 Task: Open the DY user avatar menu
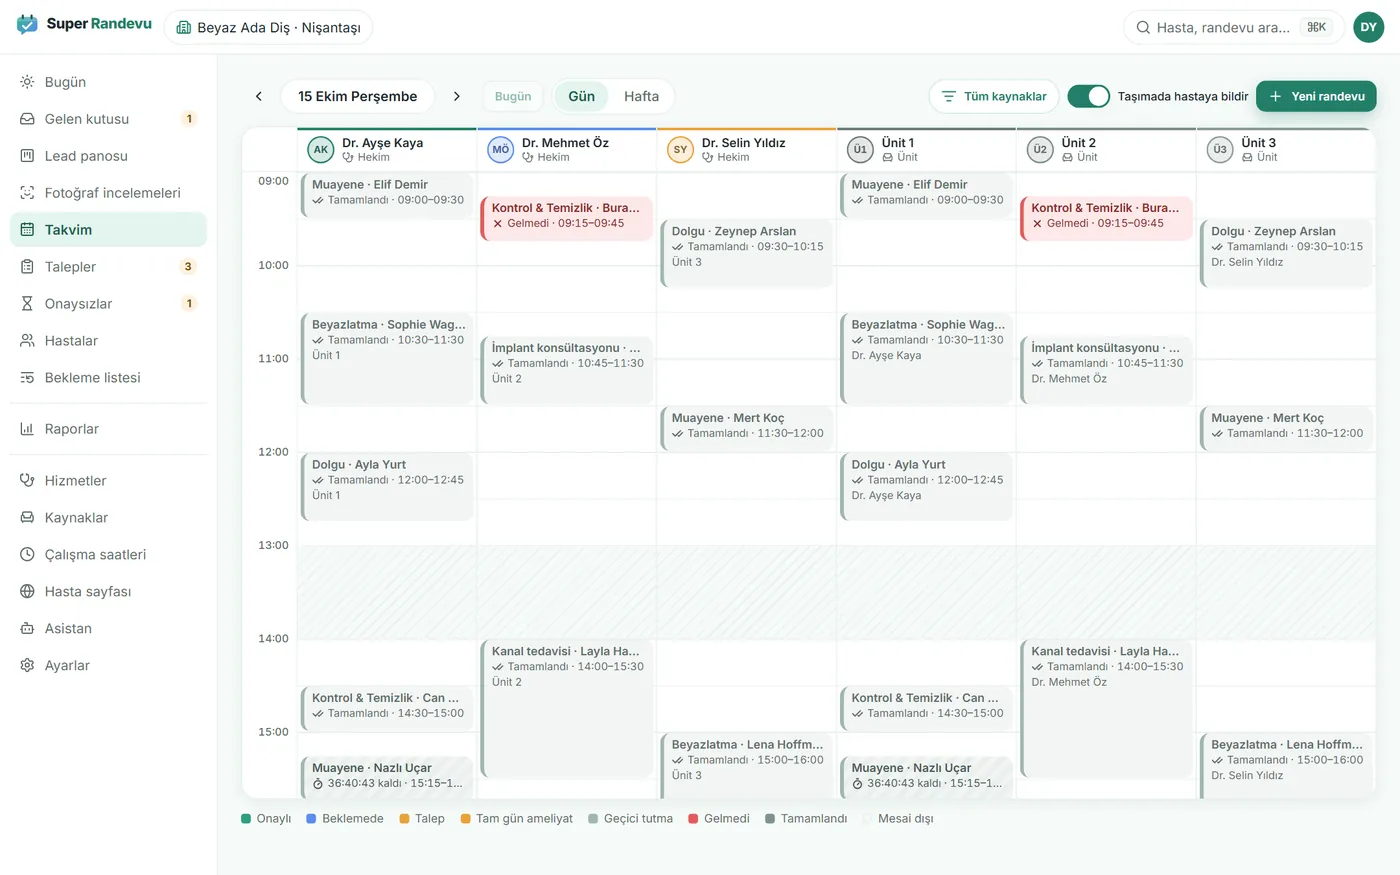pos(1369,27)
